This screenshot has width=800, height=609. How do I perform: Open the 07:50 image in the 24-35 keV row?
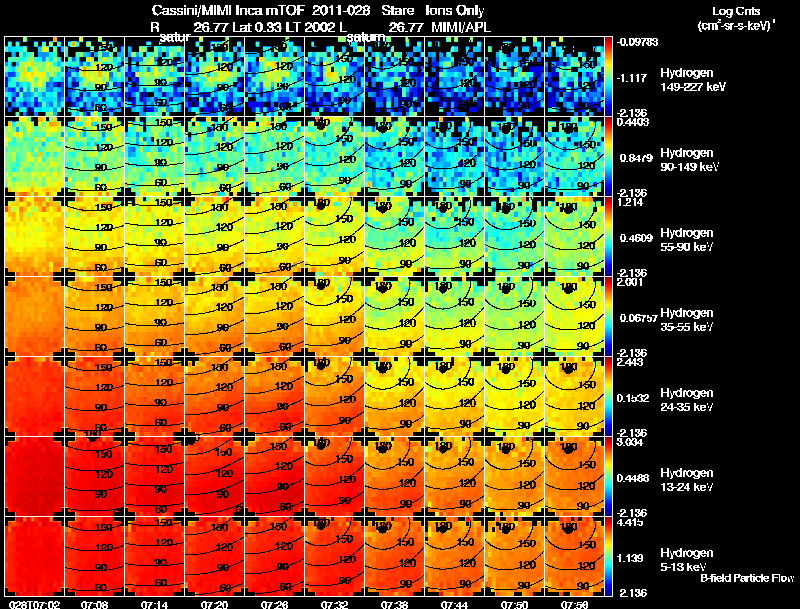pos(514,396)
